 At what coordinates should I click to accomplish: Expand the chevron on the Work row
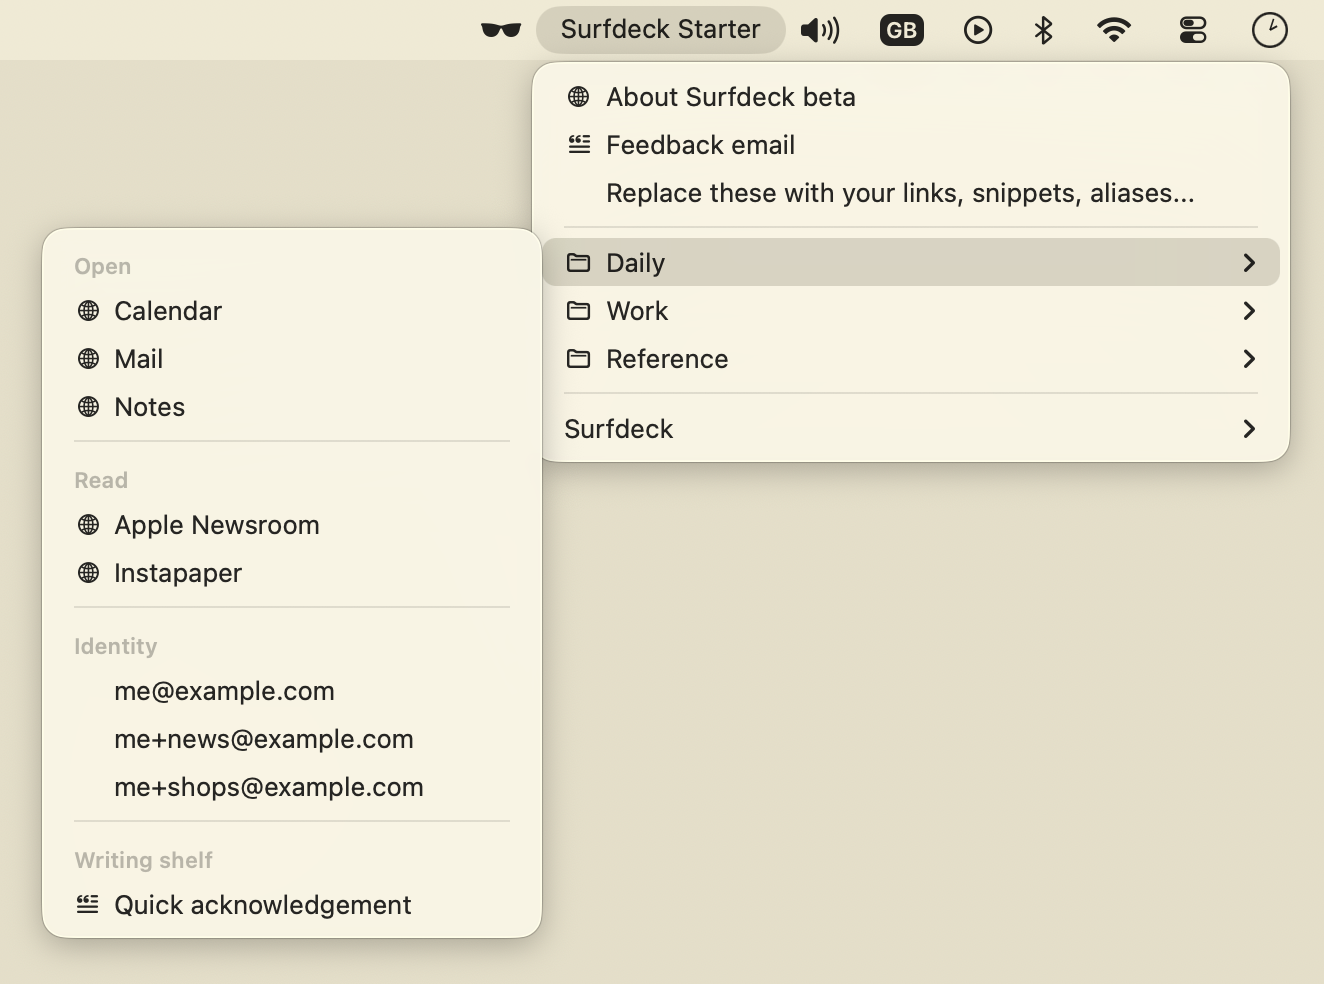pos(1249,311)
